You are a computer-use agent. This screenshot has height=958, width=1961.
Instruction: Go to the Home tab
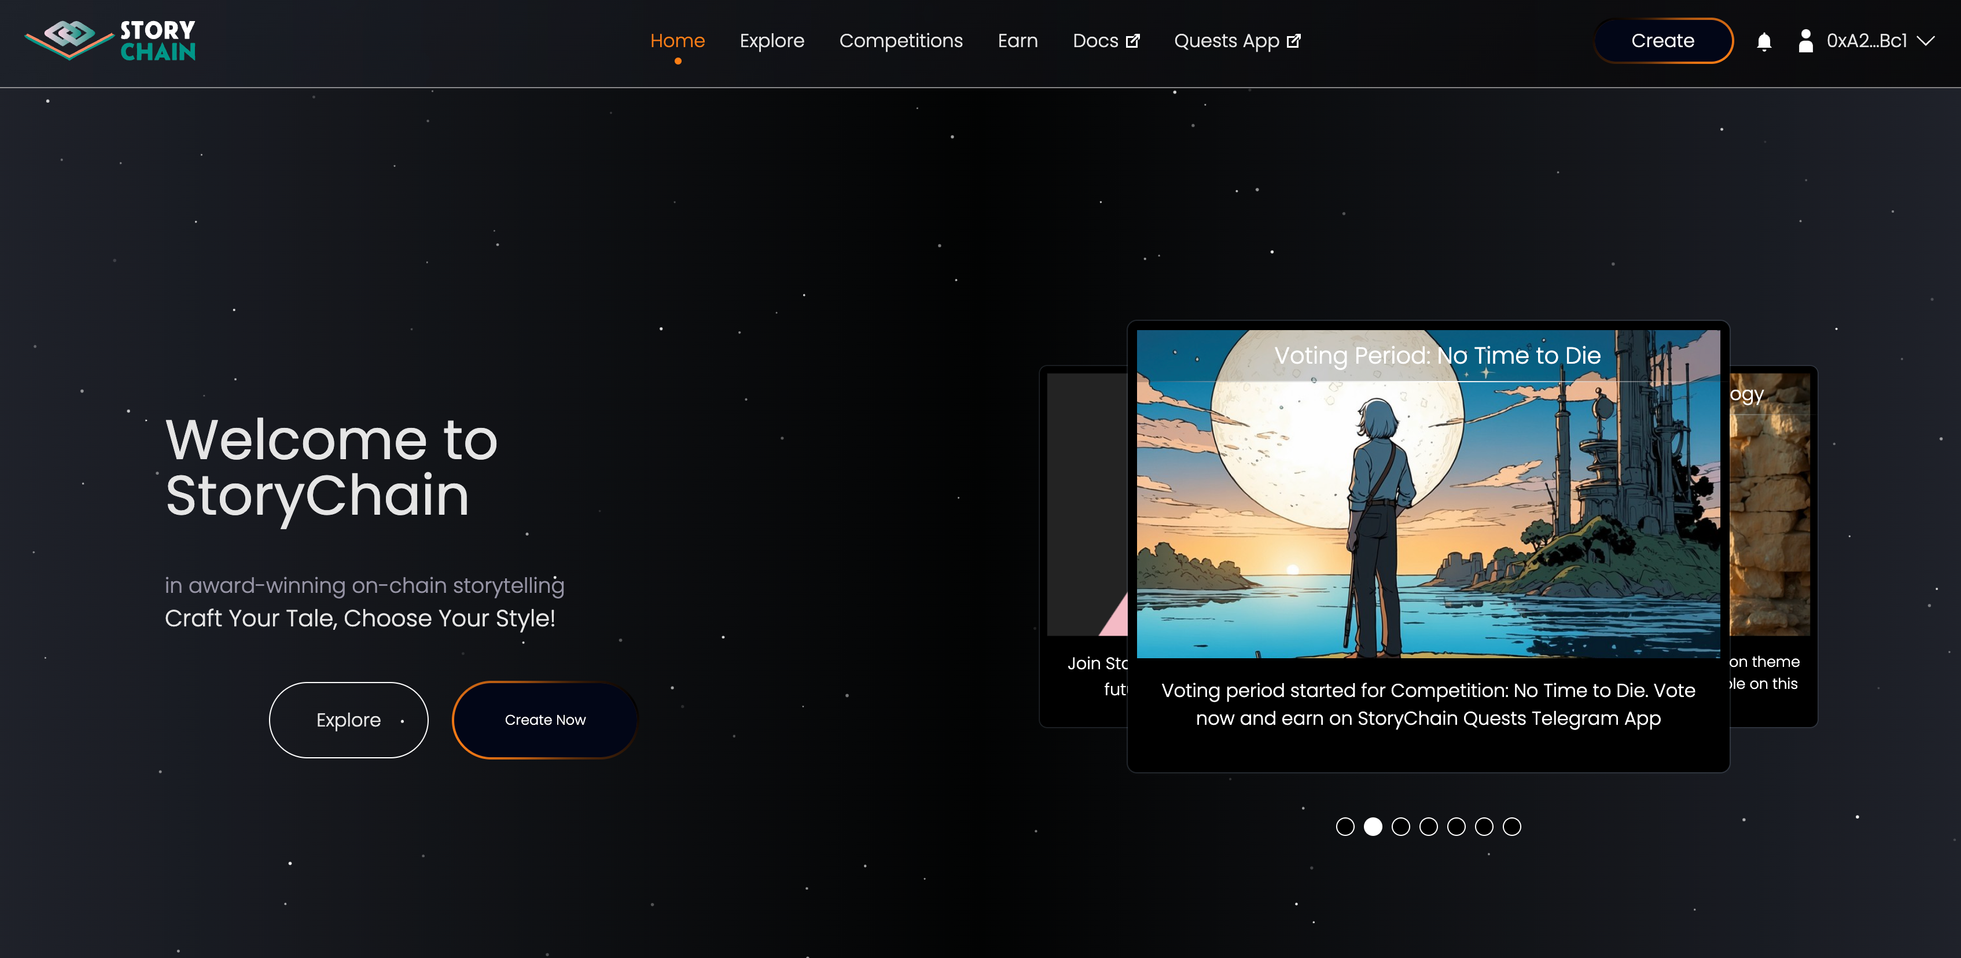[x=677, y=41]
